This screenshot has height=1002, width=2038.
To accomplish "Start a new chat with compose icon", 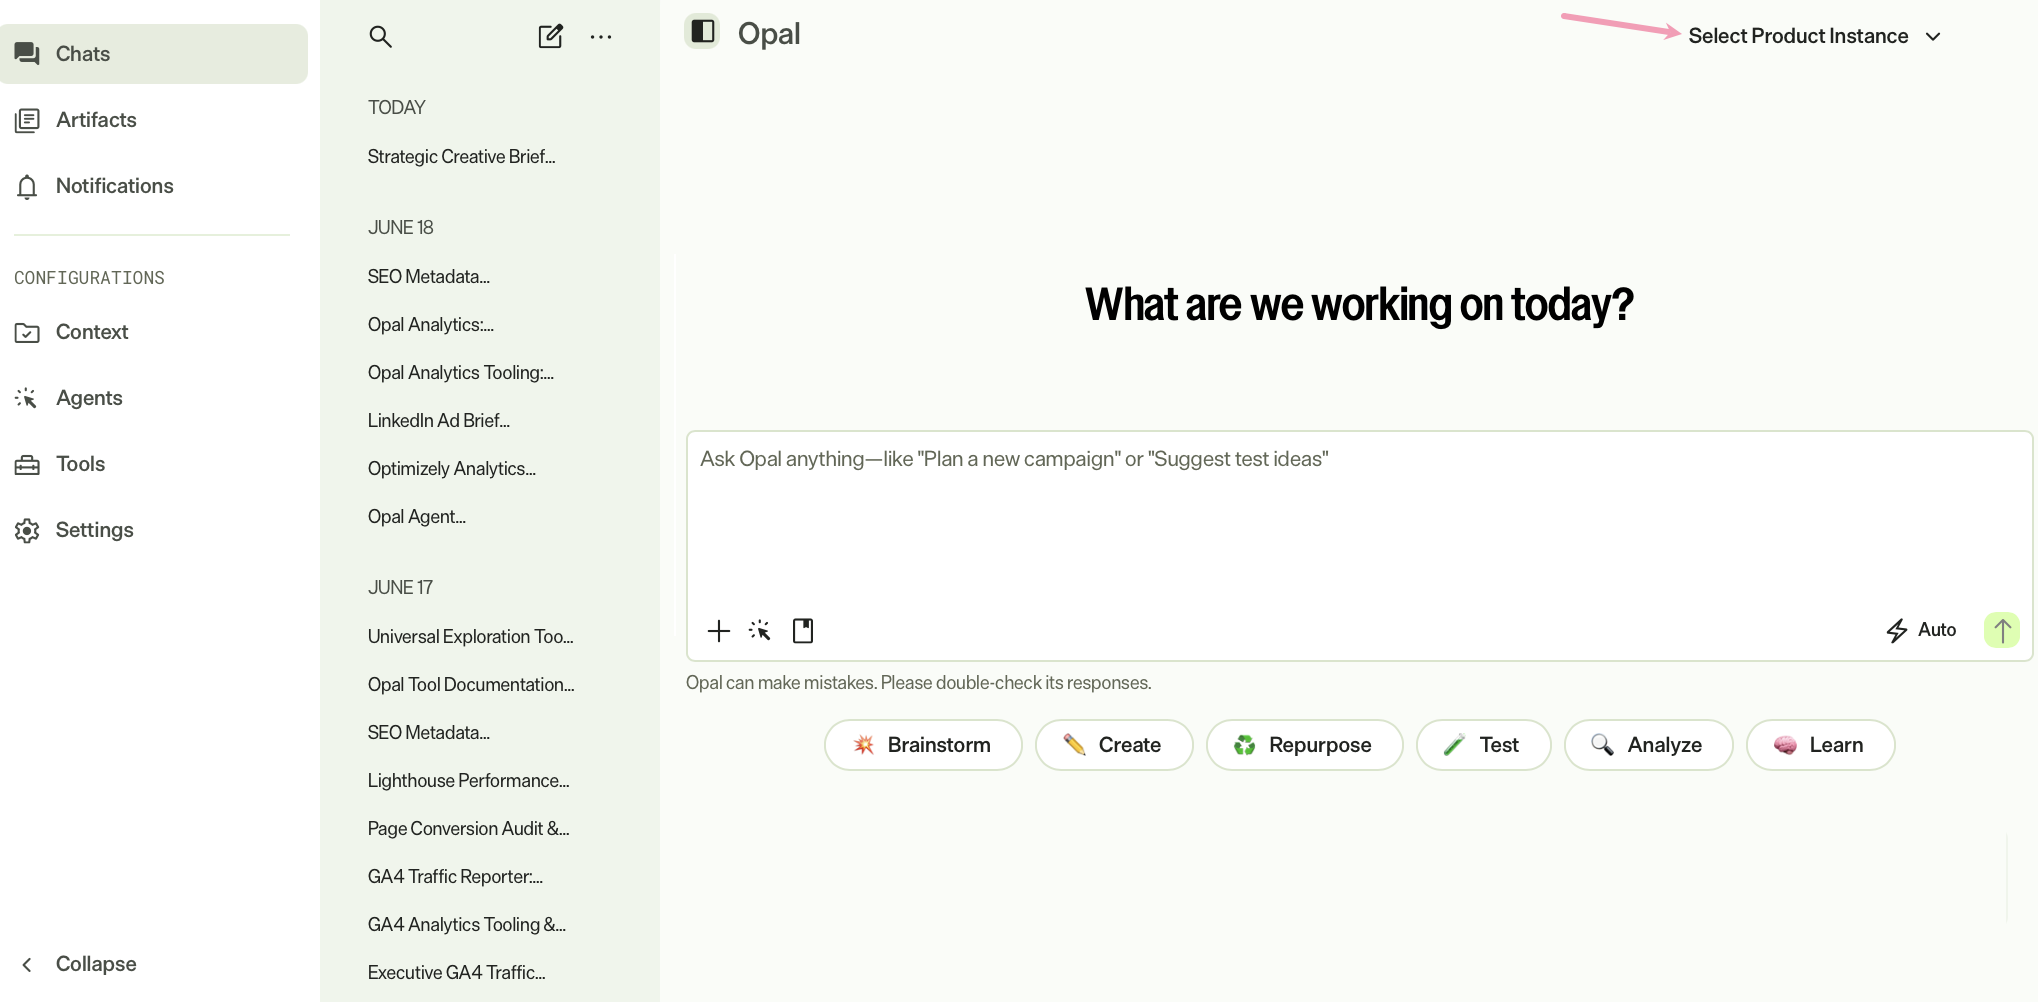I will click(x=551, y=37).
